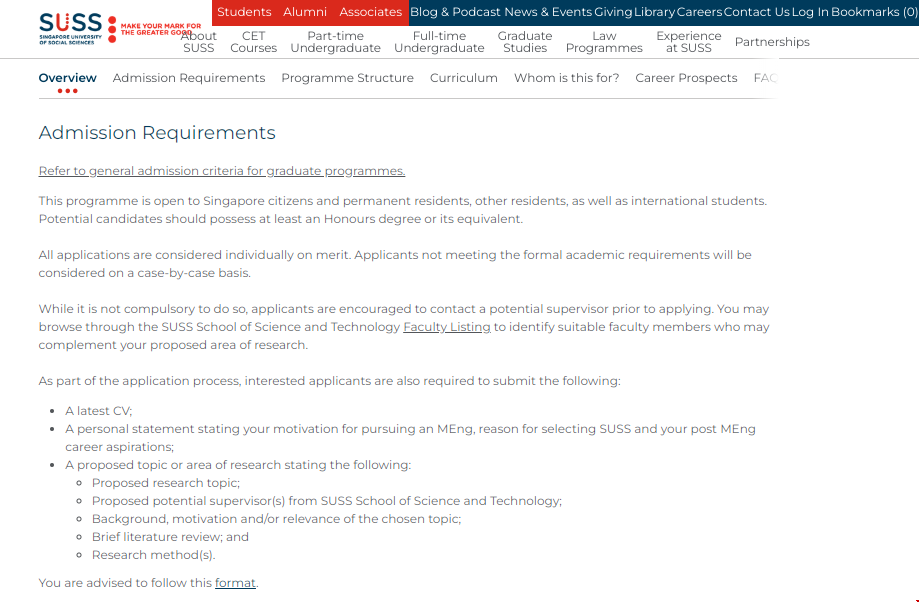Click the "format" hyperlink

(235, 582)
